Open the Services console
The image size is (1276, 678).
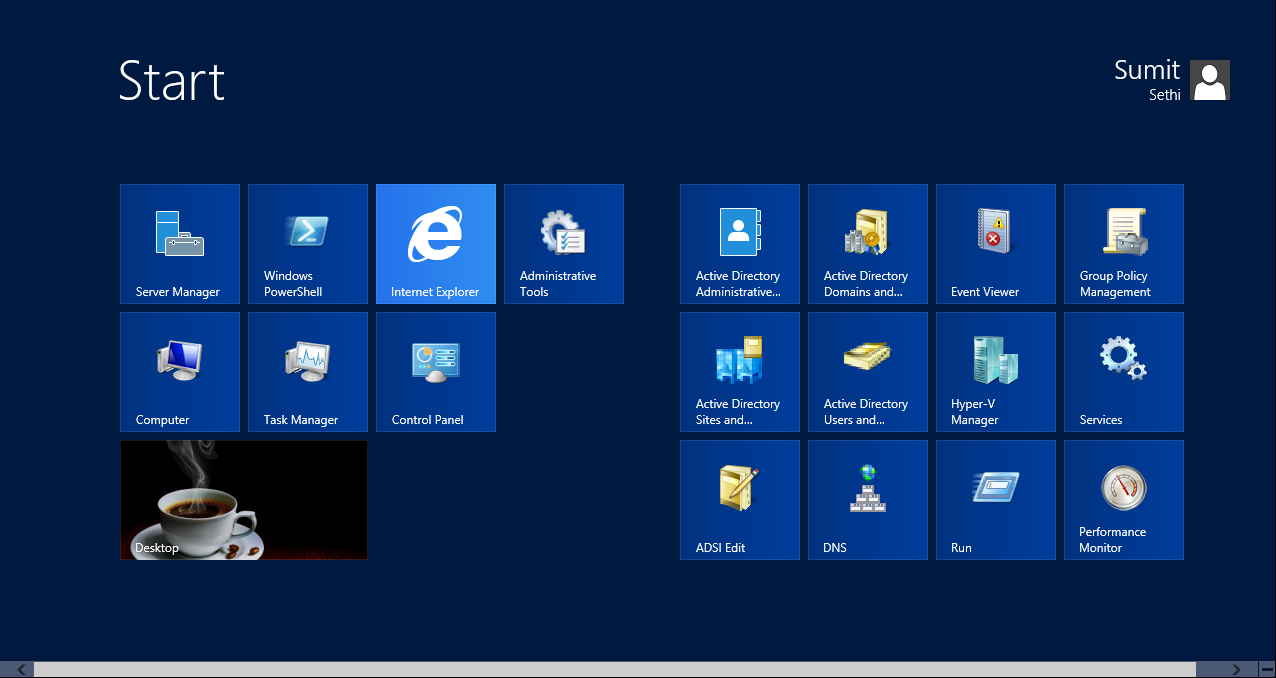pos(1123,371)
